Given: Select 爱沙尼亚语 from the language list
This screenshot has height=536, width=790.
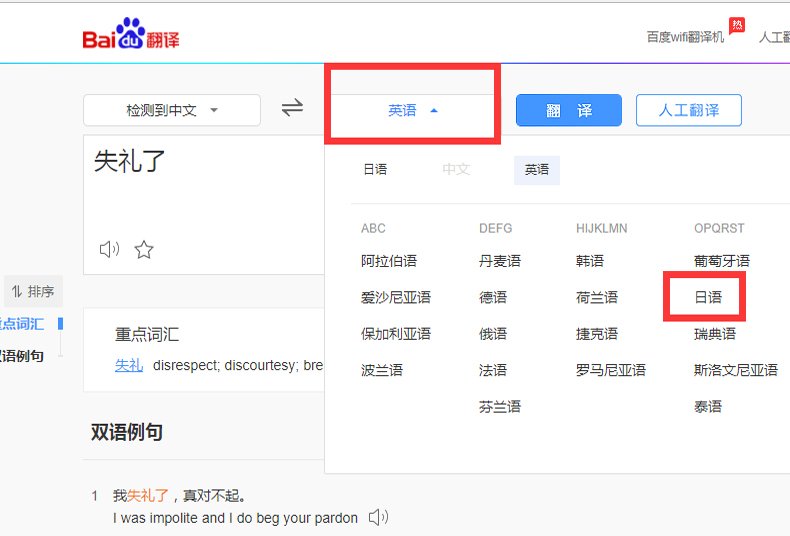Looking at the screenshot, I should (x=396, y=297).
